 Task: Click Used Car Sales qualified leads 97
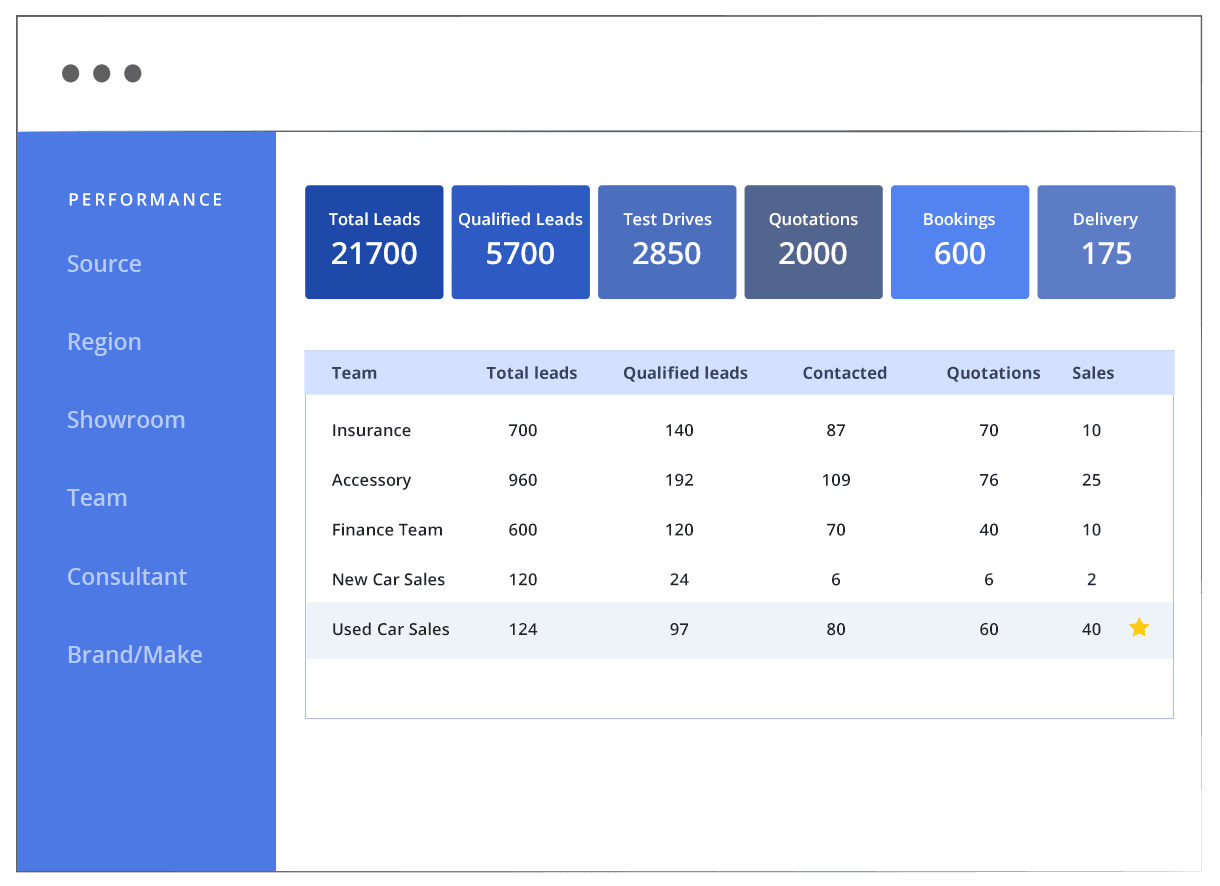[679, 629]
